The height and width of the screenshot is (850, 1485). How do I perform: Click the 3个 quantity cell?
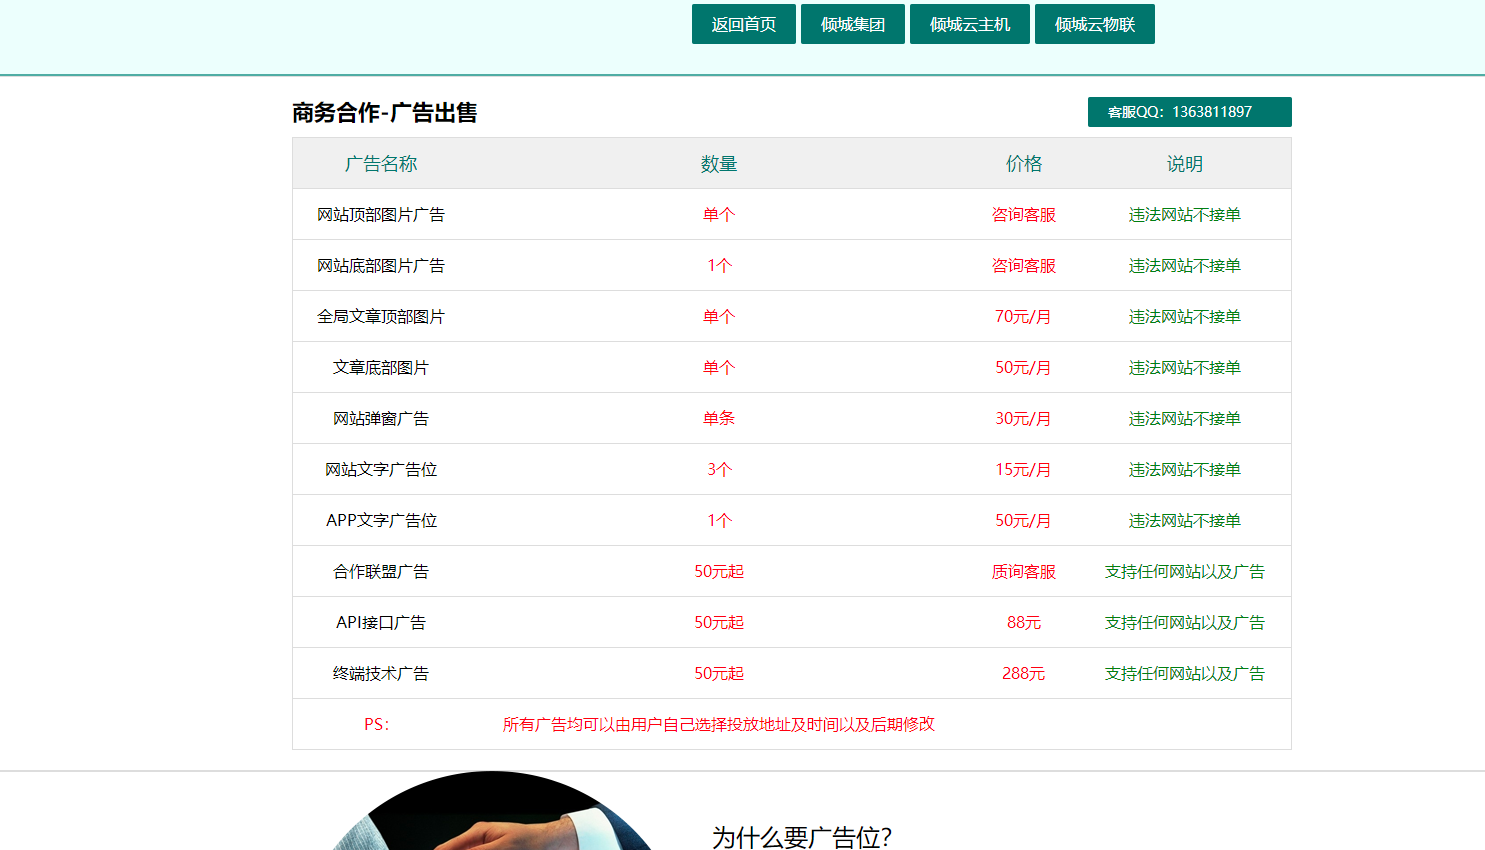pyautogui.click(x=719, y=470)
